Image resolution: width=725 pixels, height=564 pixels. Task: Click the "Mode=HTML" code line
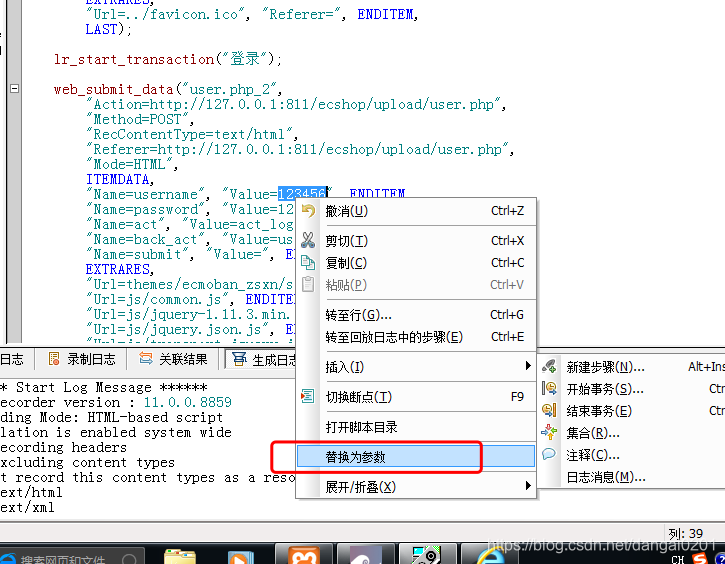[132, 164]
